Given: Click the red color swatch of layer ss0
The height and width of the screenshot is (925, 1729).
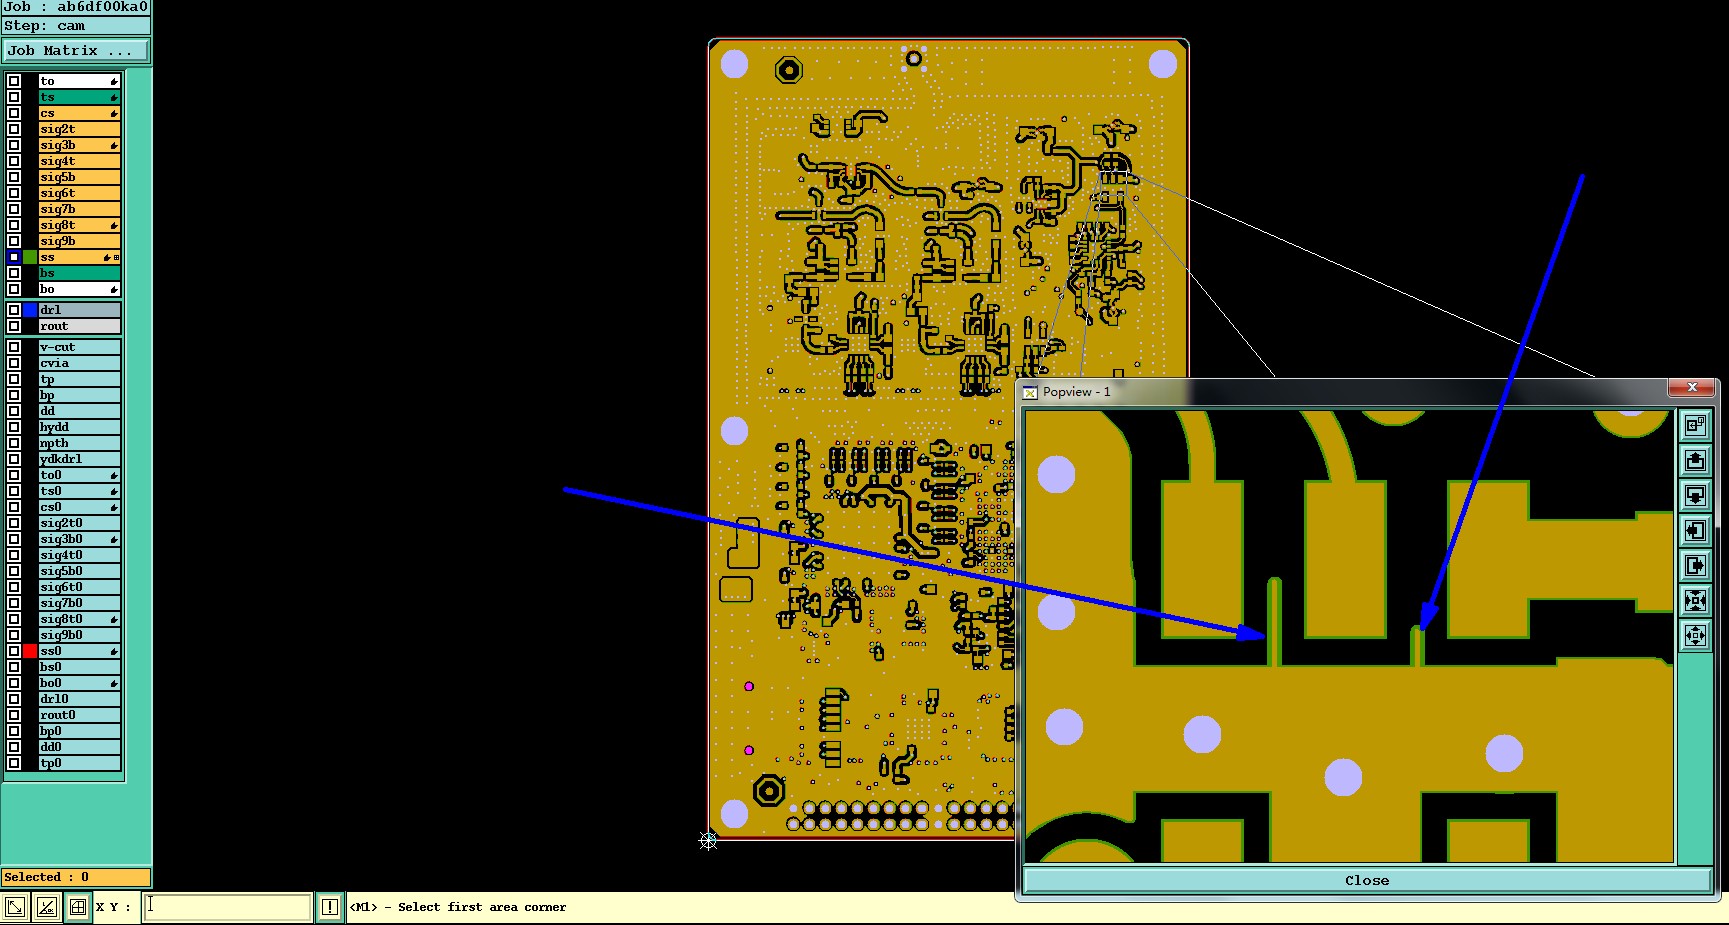Looking at the screenshot, I should 30,651.
